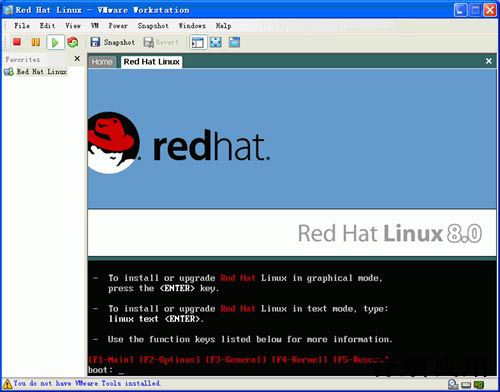This screenshot has height=392, width=500.
Task: Open the VM menu
Action: [x=95, y=26]
